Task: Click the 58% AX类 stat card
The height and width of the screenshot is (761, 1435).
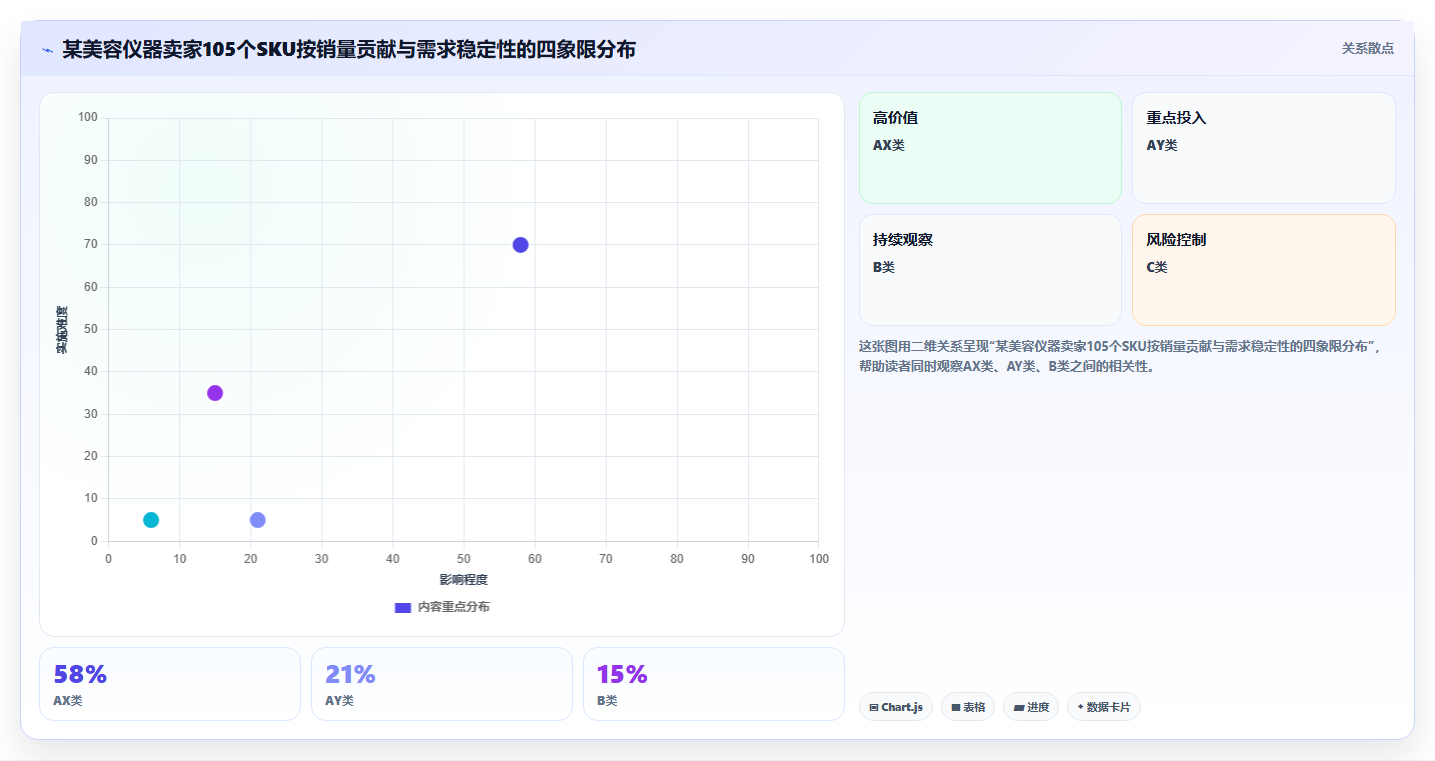Action: pyautogui.click(x=170, y=684)
